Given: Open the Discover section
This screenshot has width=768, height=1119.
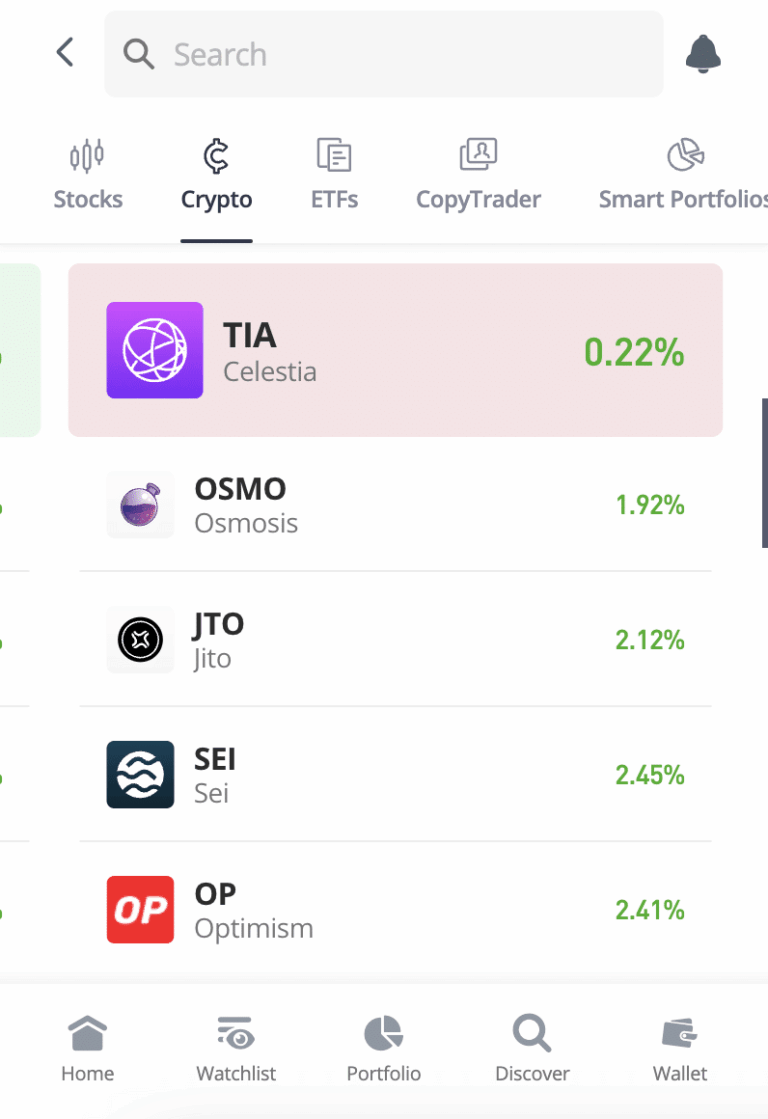Looking at the screenshot, I should point(531,1045).
